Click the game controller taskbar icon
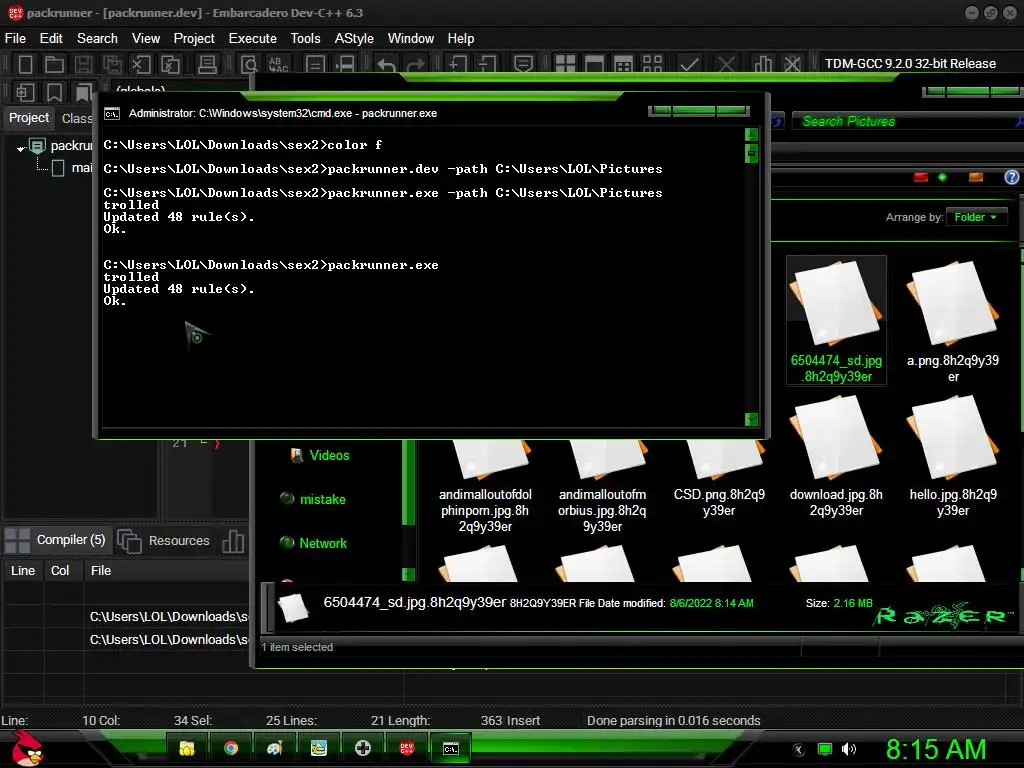The width and height of the screenshot is (1024, 768). click(x=362, y=748)
